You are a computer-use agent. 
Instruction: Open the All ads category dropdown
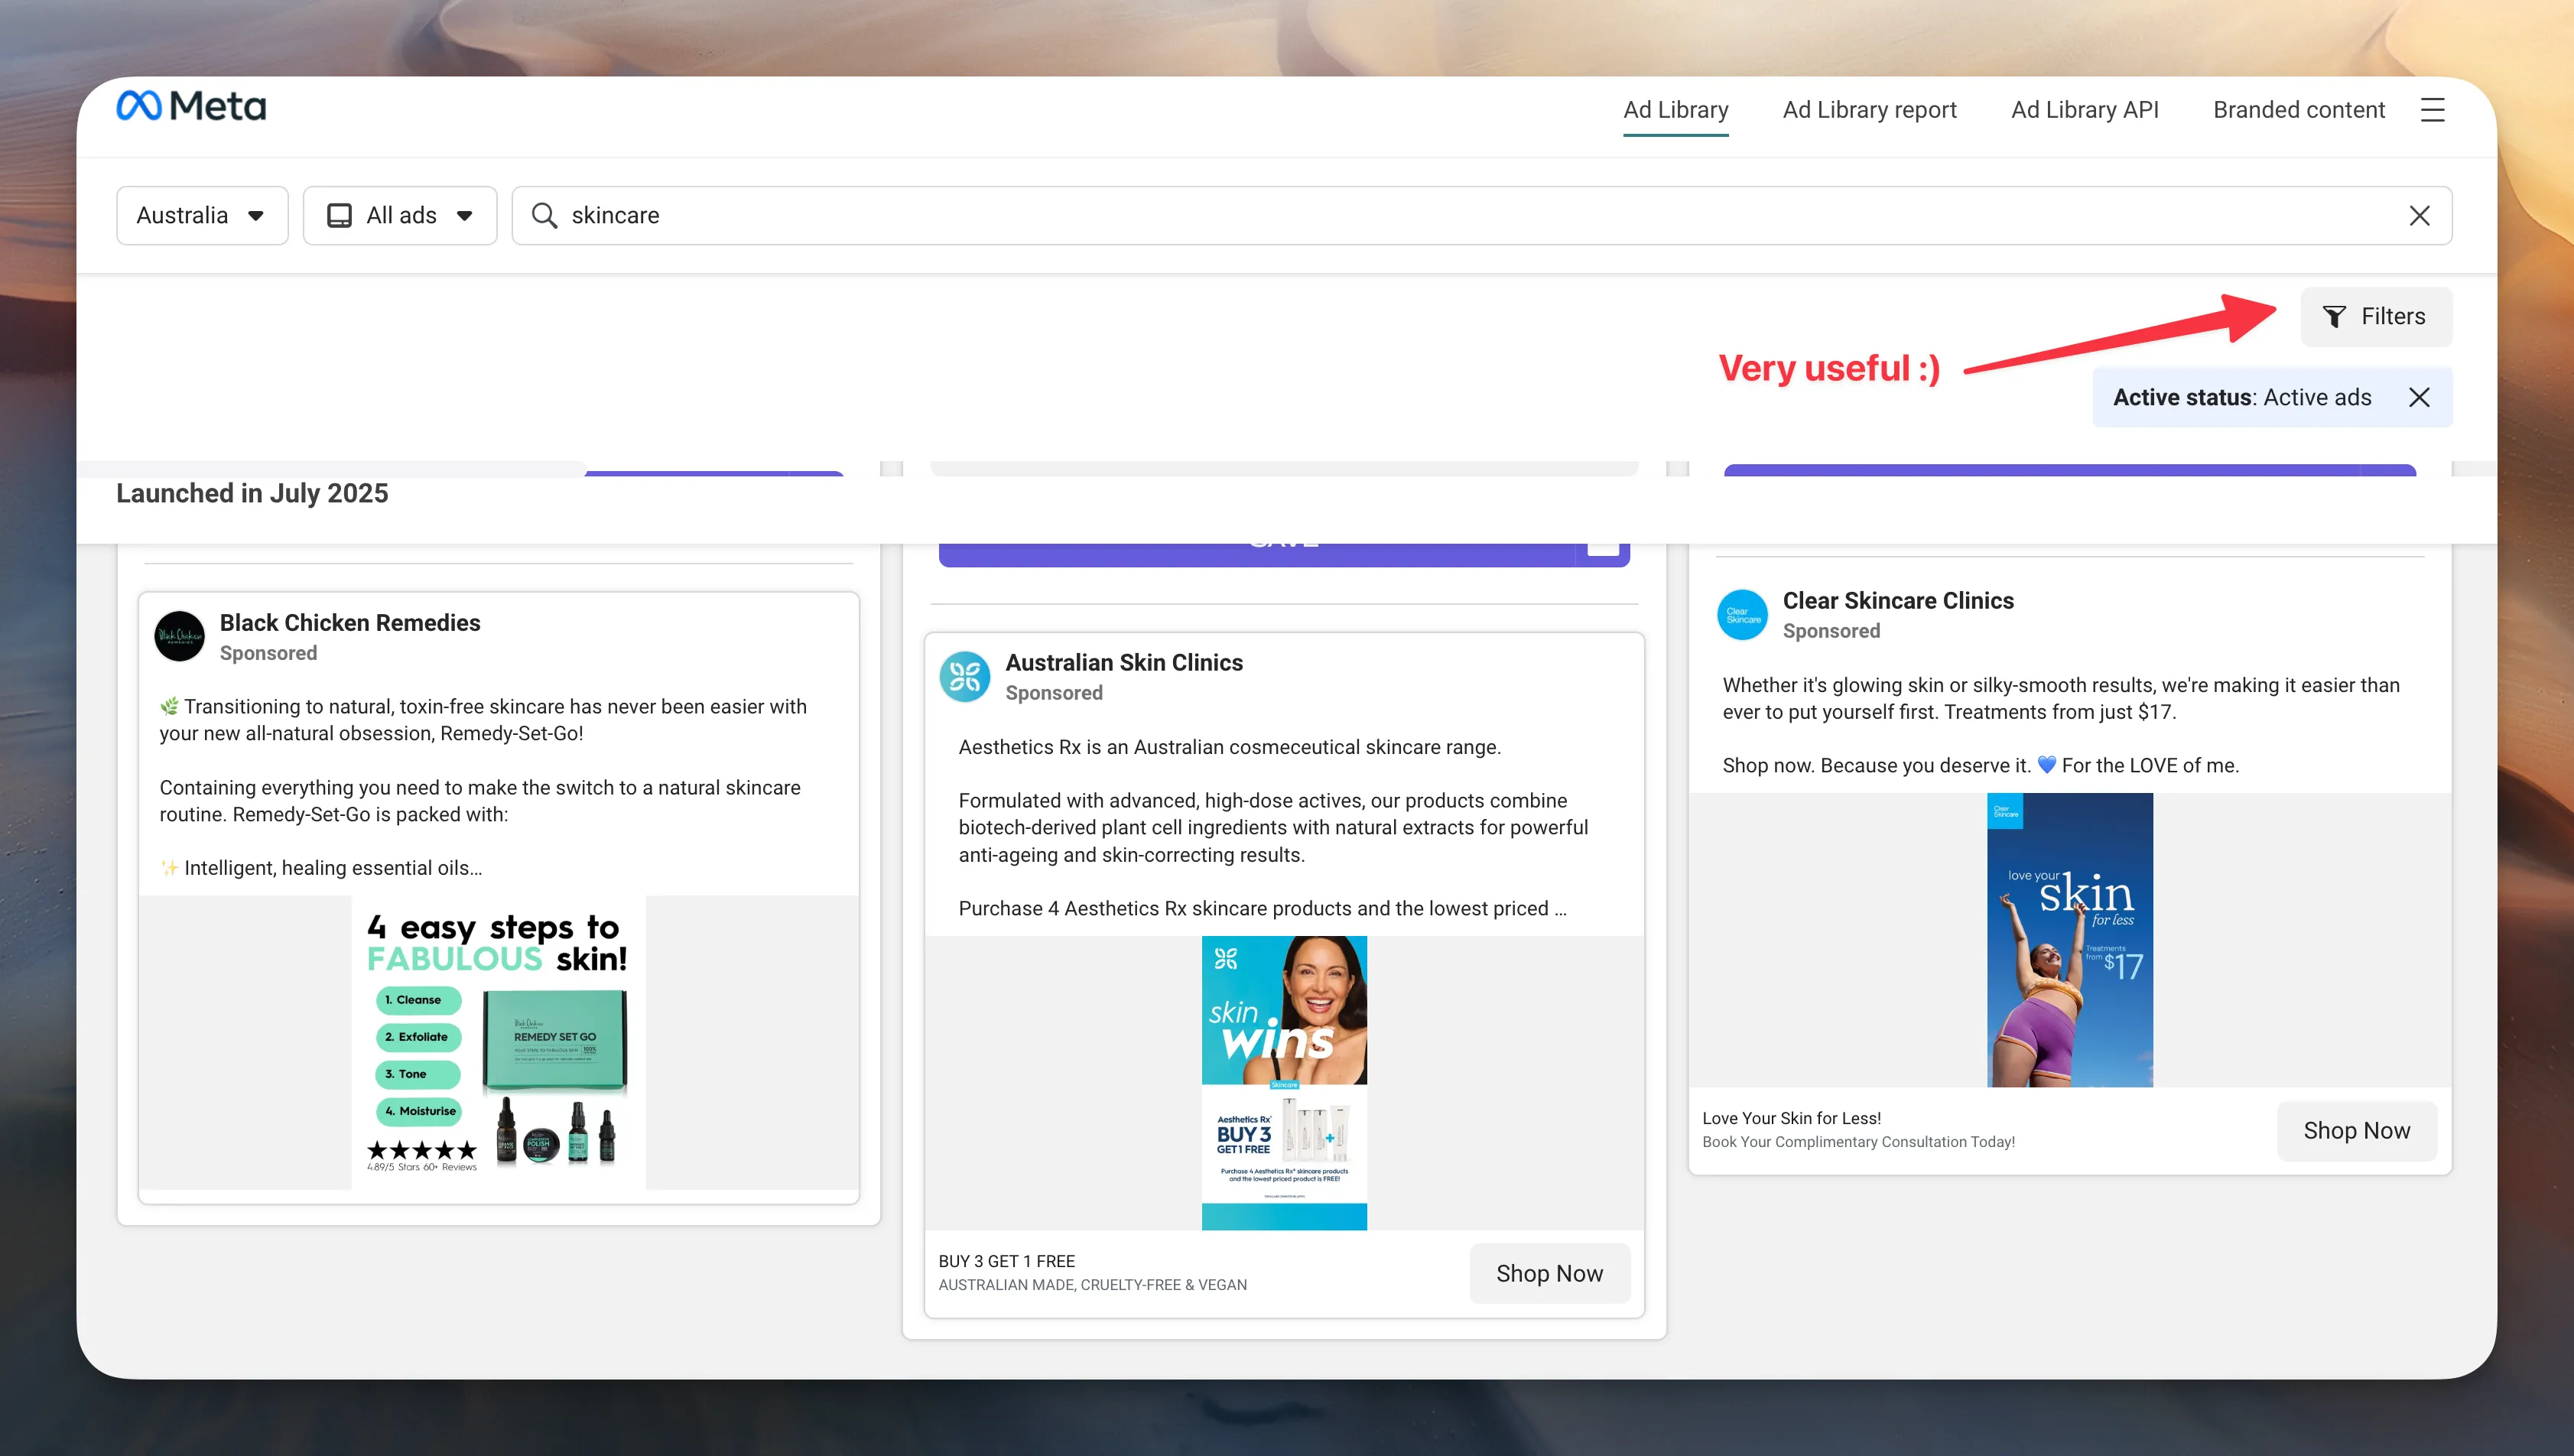point(400,215)
